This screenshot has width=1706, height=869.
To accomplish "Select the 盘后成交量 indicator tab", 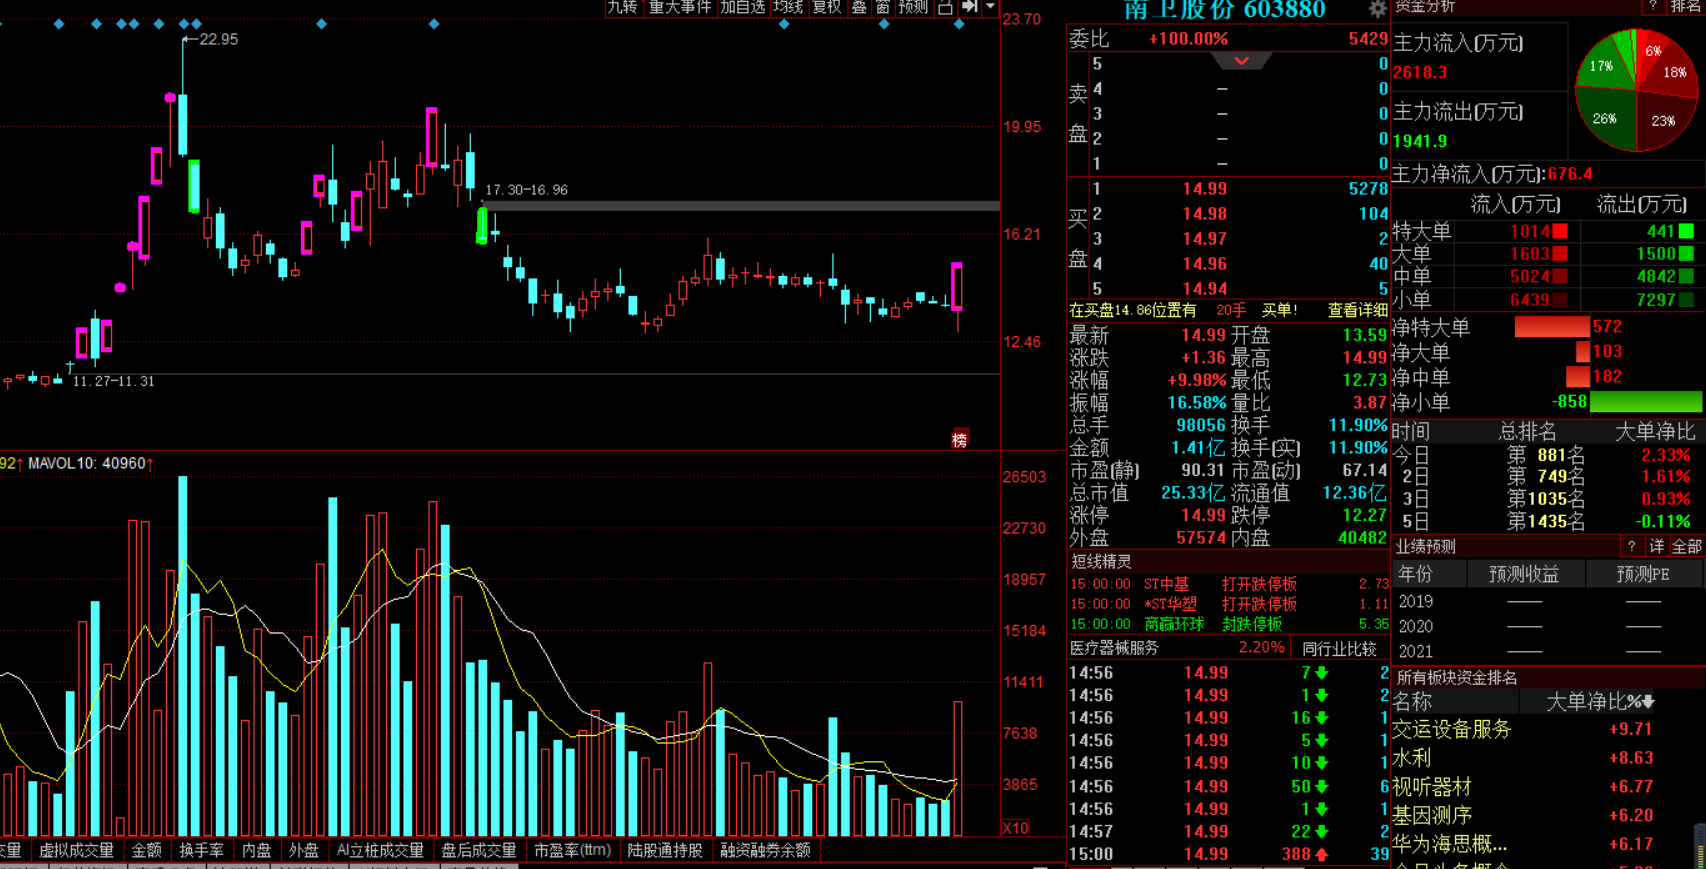I will 478,850.
